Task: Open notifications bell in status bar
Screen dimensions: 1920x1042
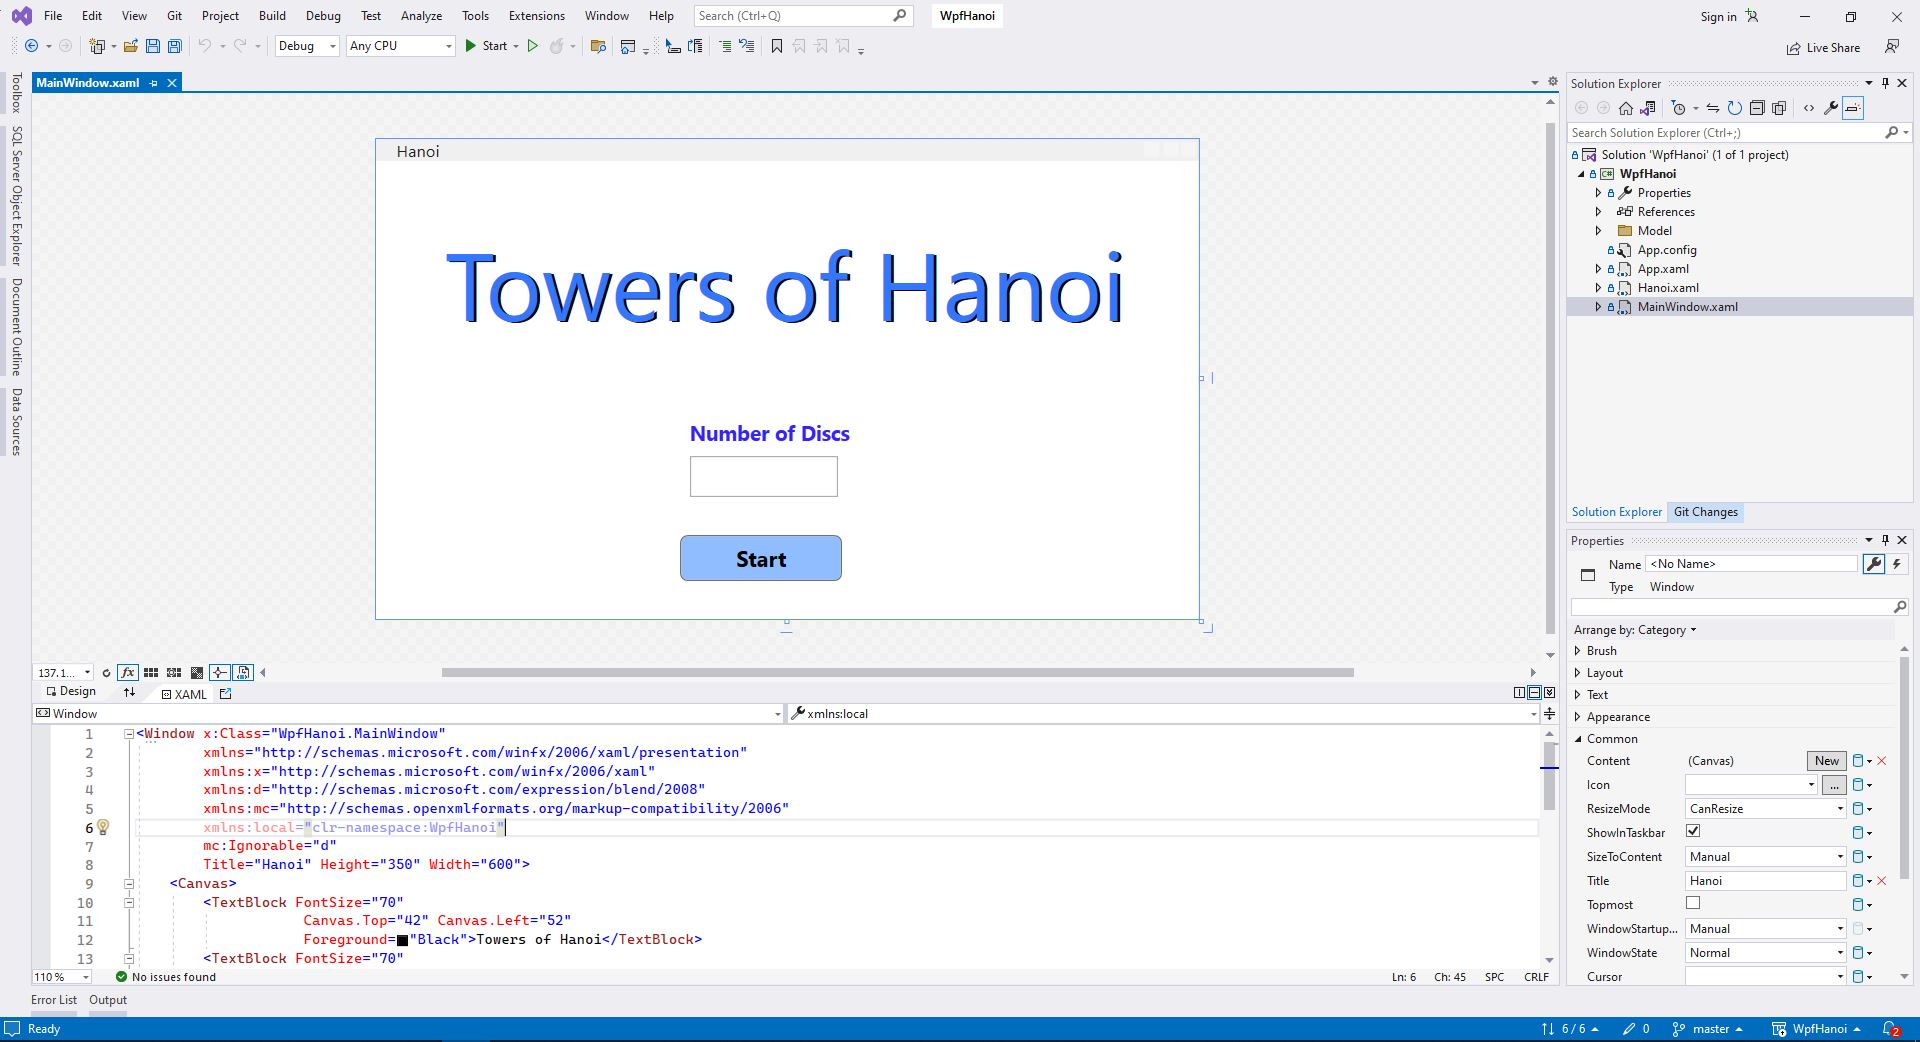Action: [1891, 1029]
